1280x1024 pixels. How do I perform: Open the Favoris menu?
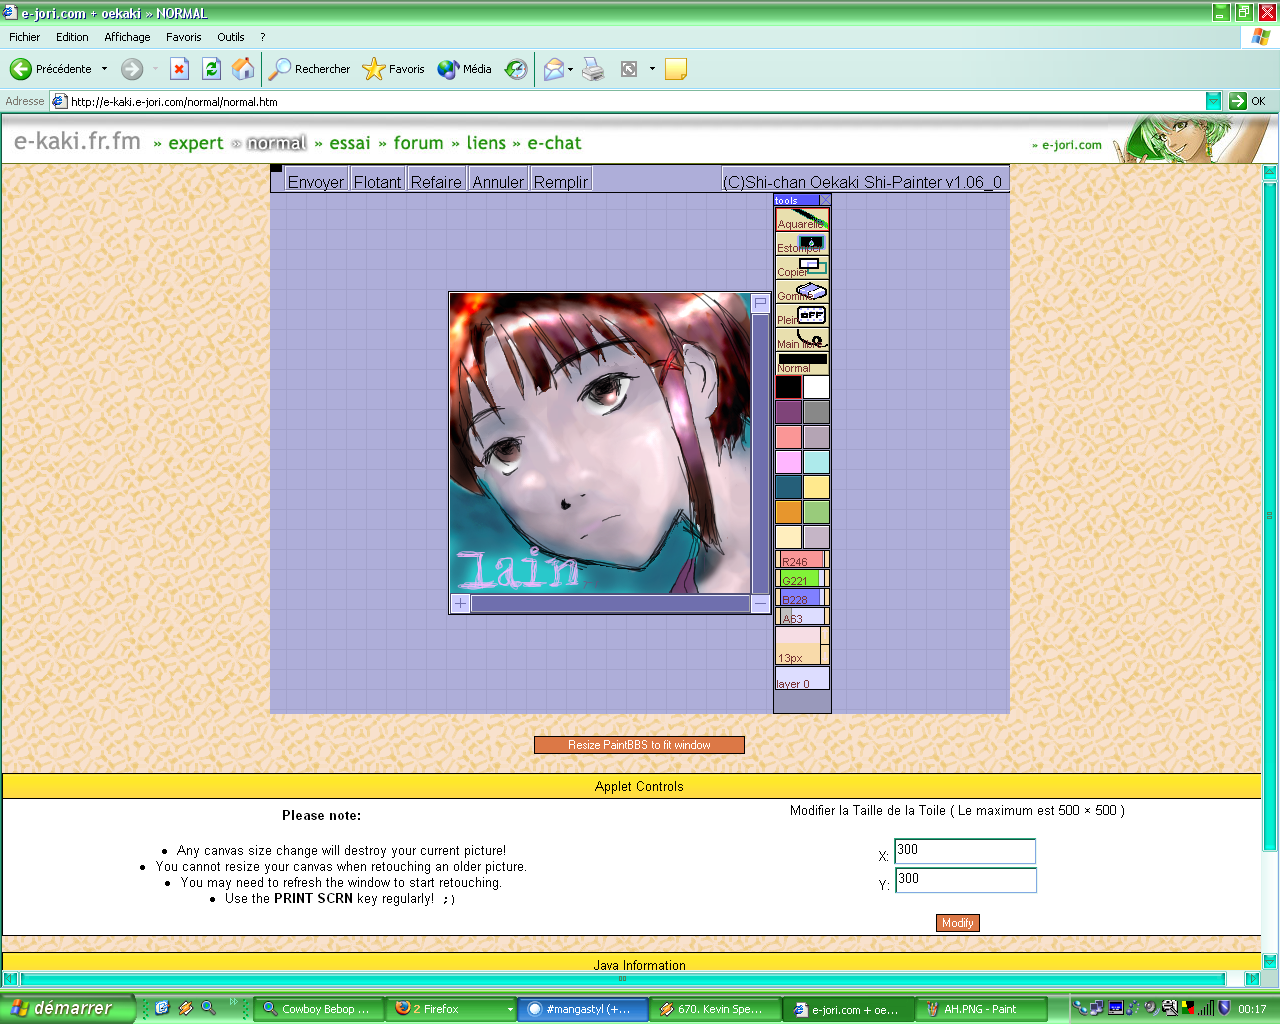(x=184, y=37)
